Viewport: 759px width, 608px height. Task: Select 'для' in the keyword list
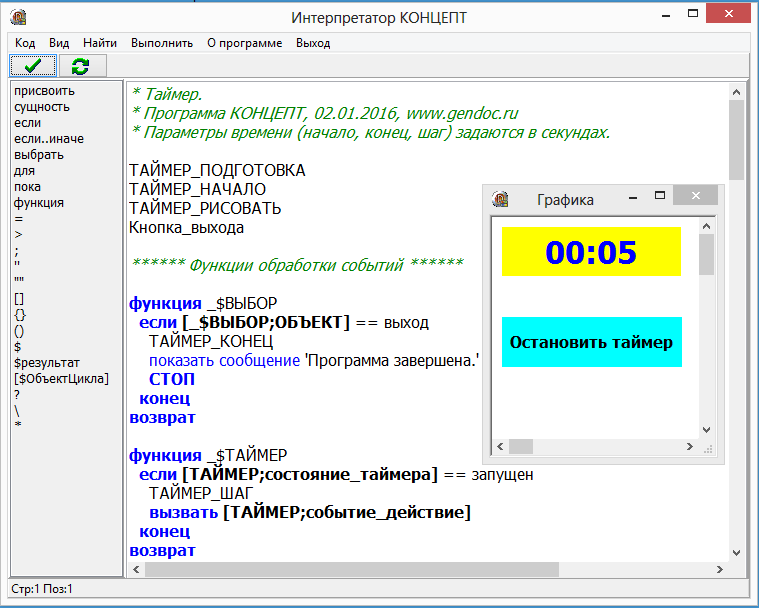coord(24,171)
